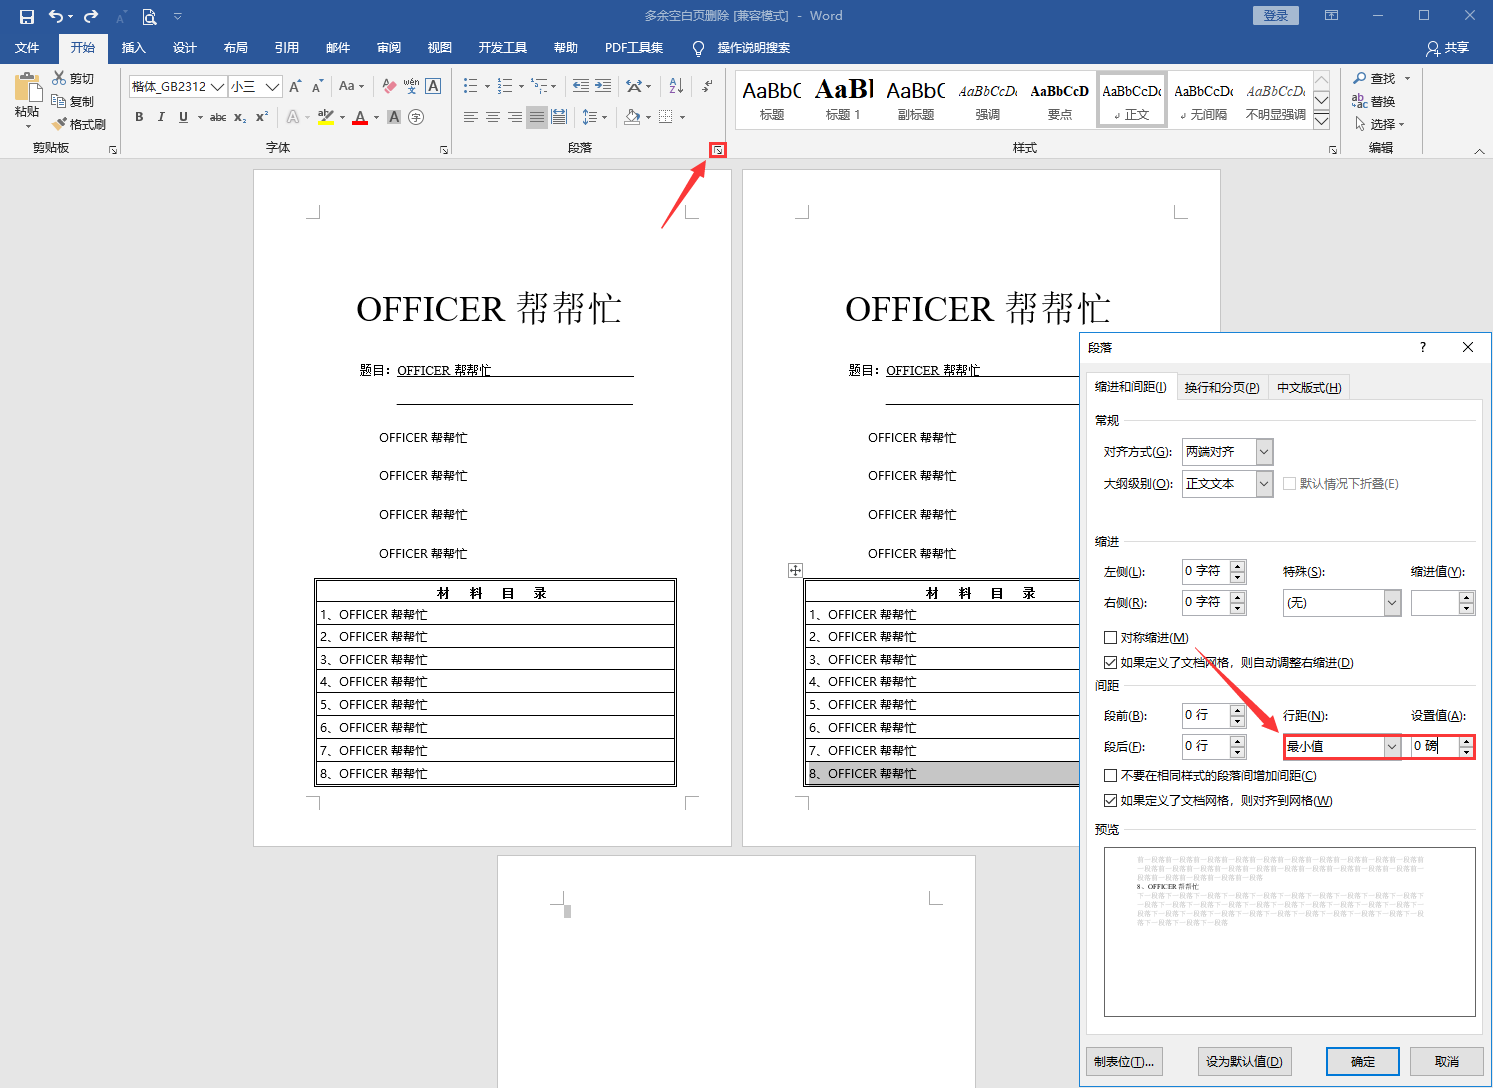Click 共享 share button

click(1448, 48)
